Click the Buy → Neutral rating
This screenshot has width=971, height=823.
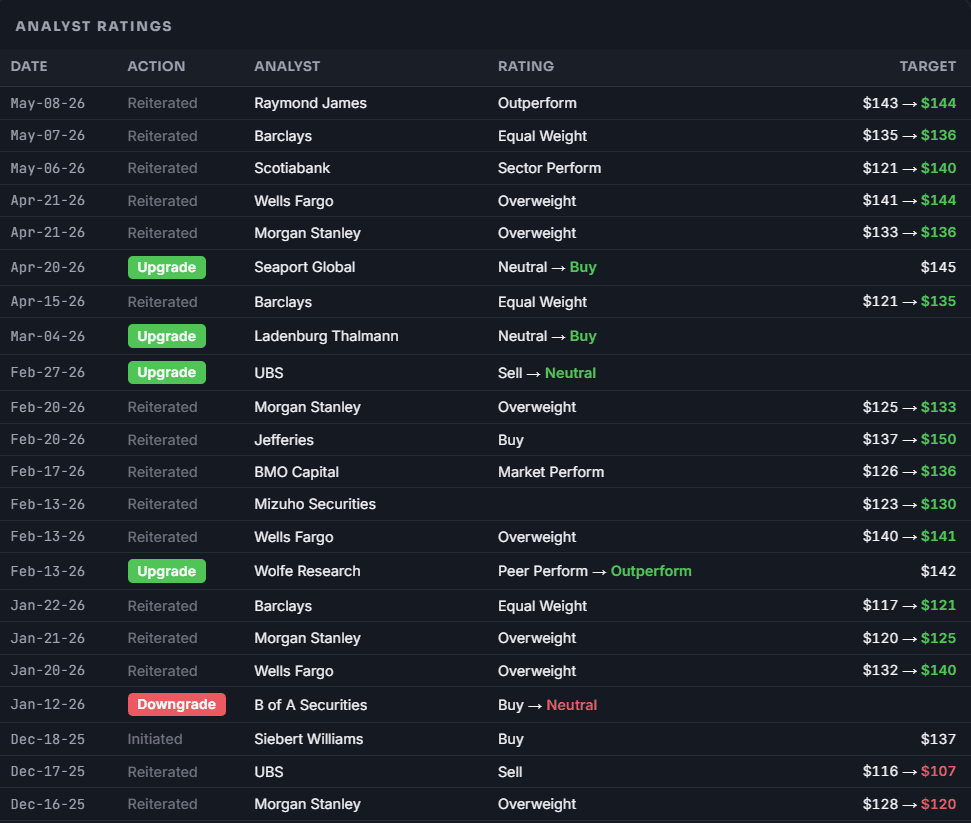[547, 705]
